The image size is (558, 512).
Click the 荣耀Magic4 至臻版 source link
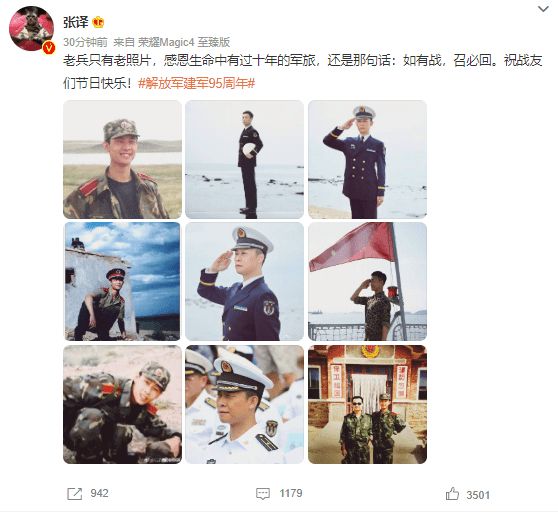point(184,42)
